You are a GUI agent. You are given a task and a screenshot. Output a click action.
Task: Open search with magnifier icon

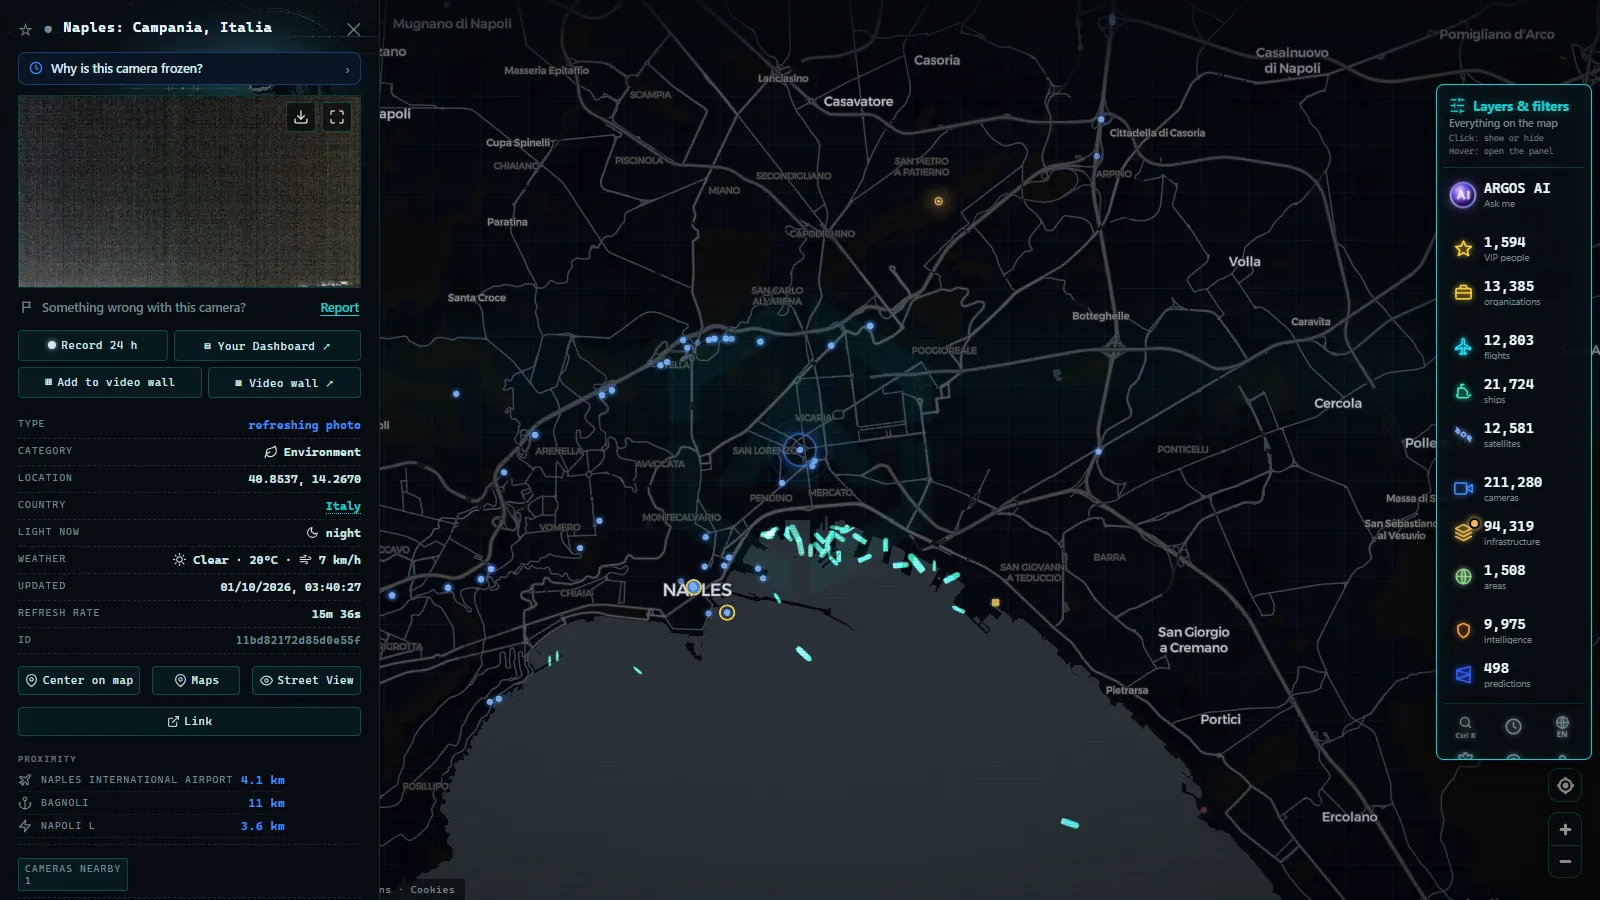(1465, 726)
